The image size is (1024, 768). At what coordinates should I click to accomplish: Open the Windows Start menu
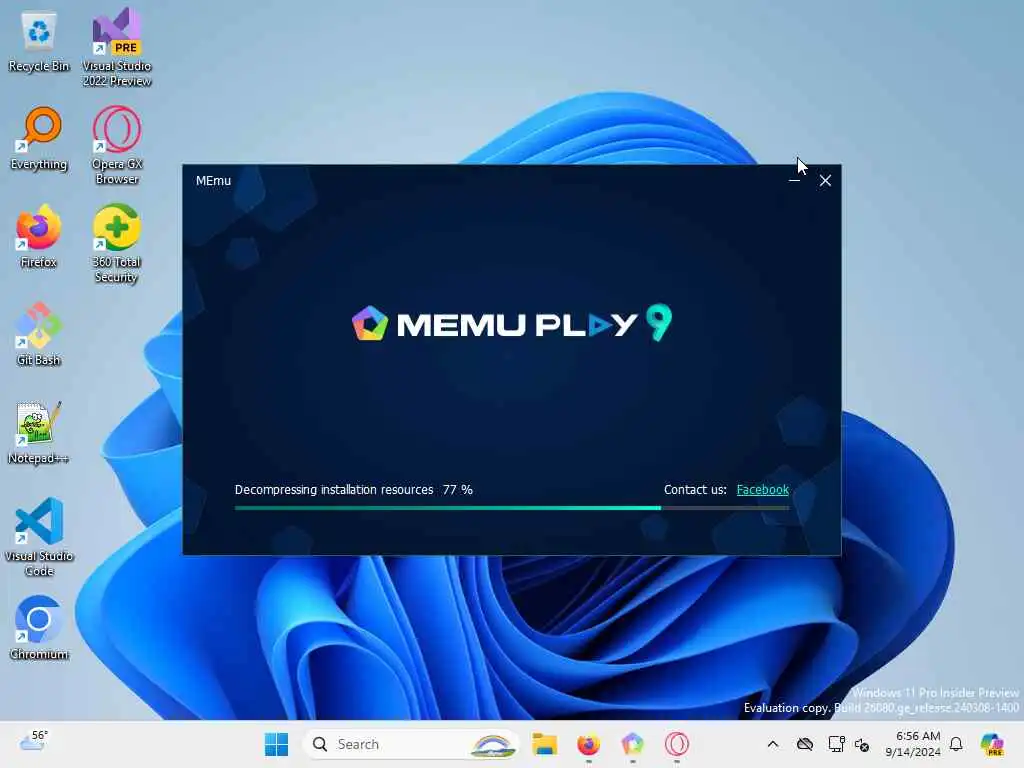tap(276, 744)
